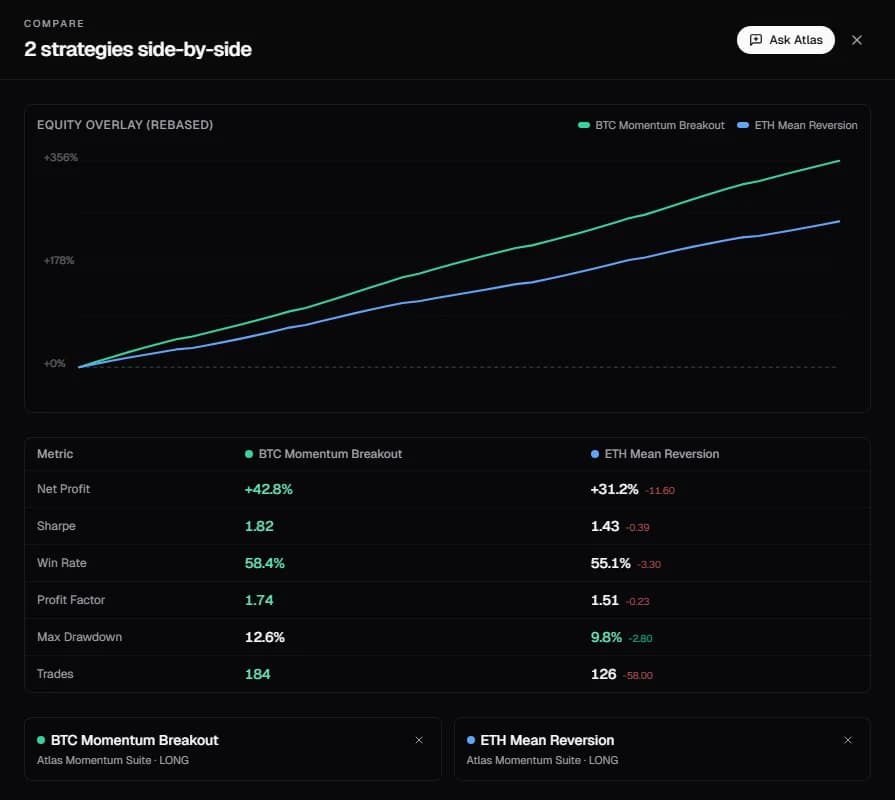The height and width of the screenshot is (800, 895).
Task: Click the green dot in BTC column header
Action: (x=249, y=454)
